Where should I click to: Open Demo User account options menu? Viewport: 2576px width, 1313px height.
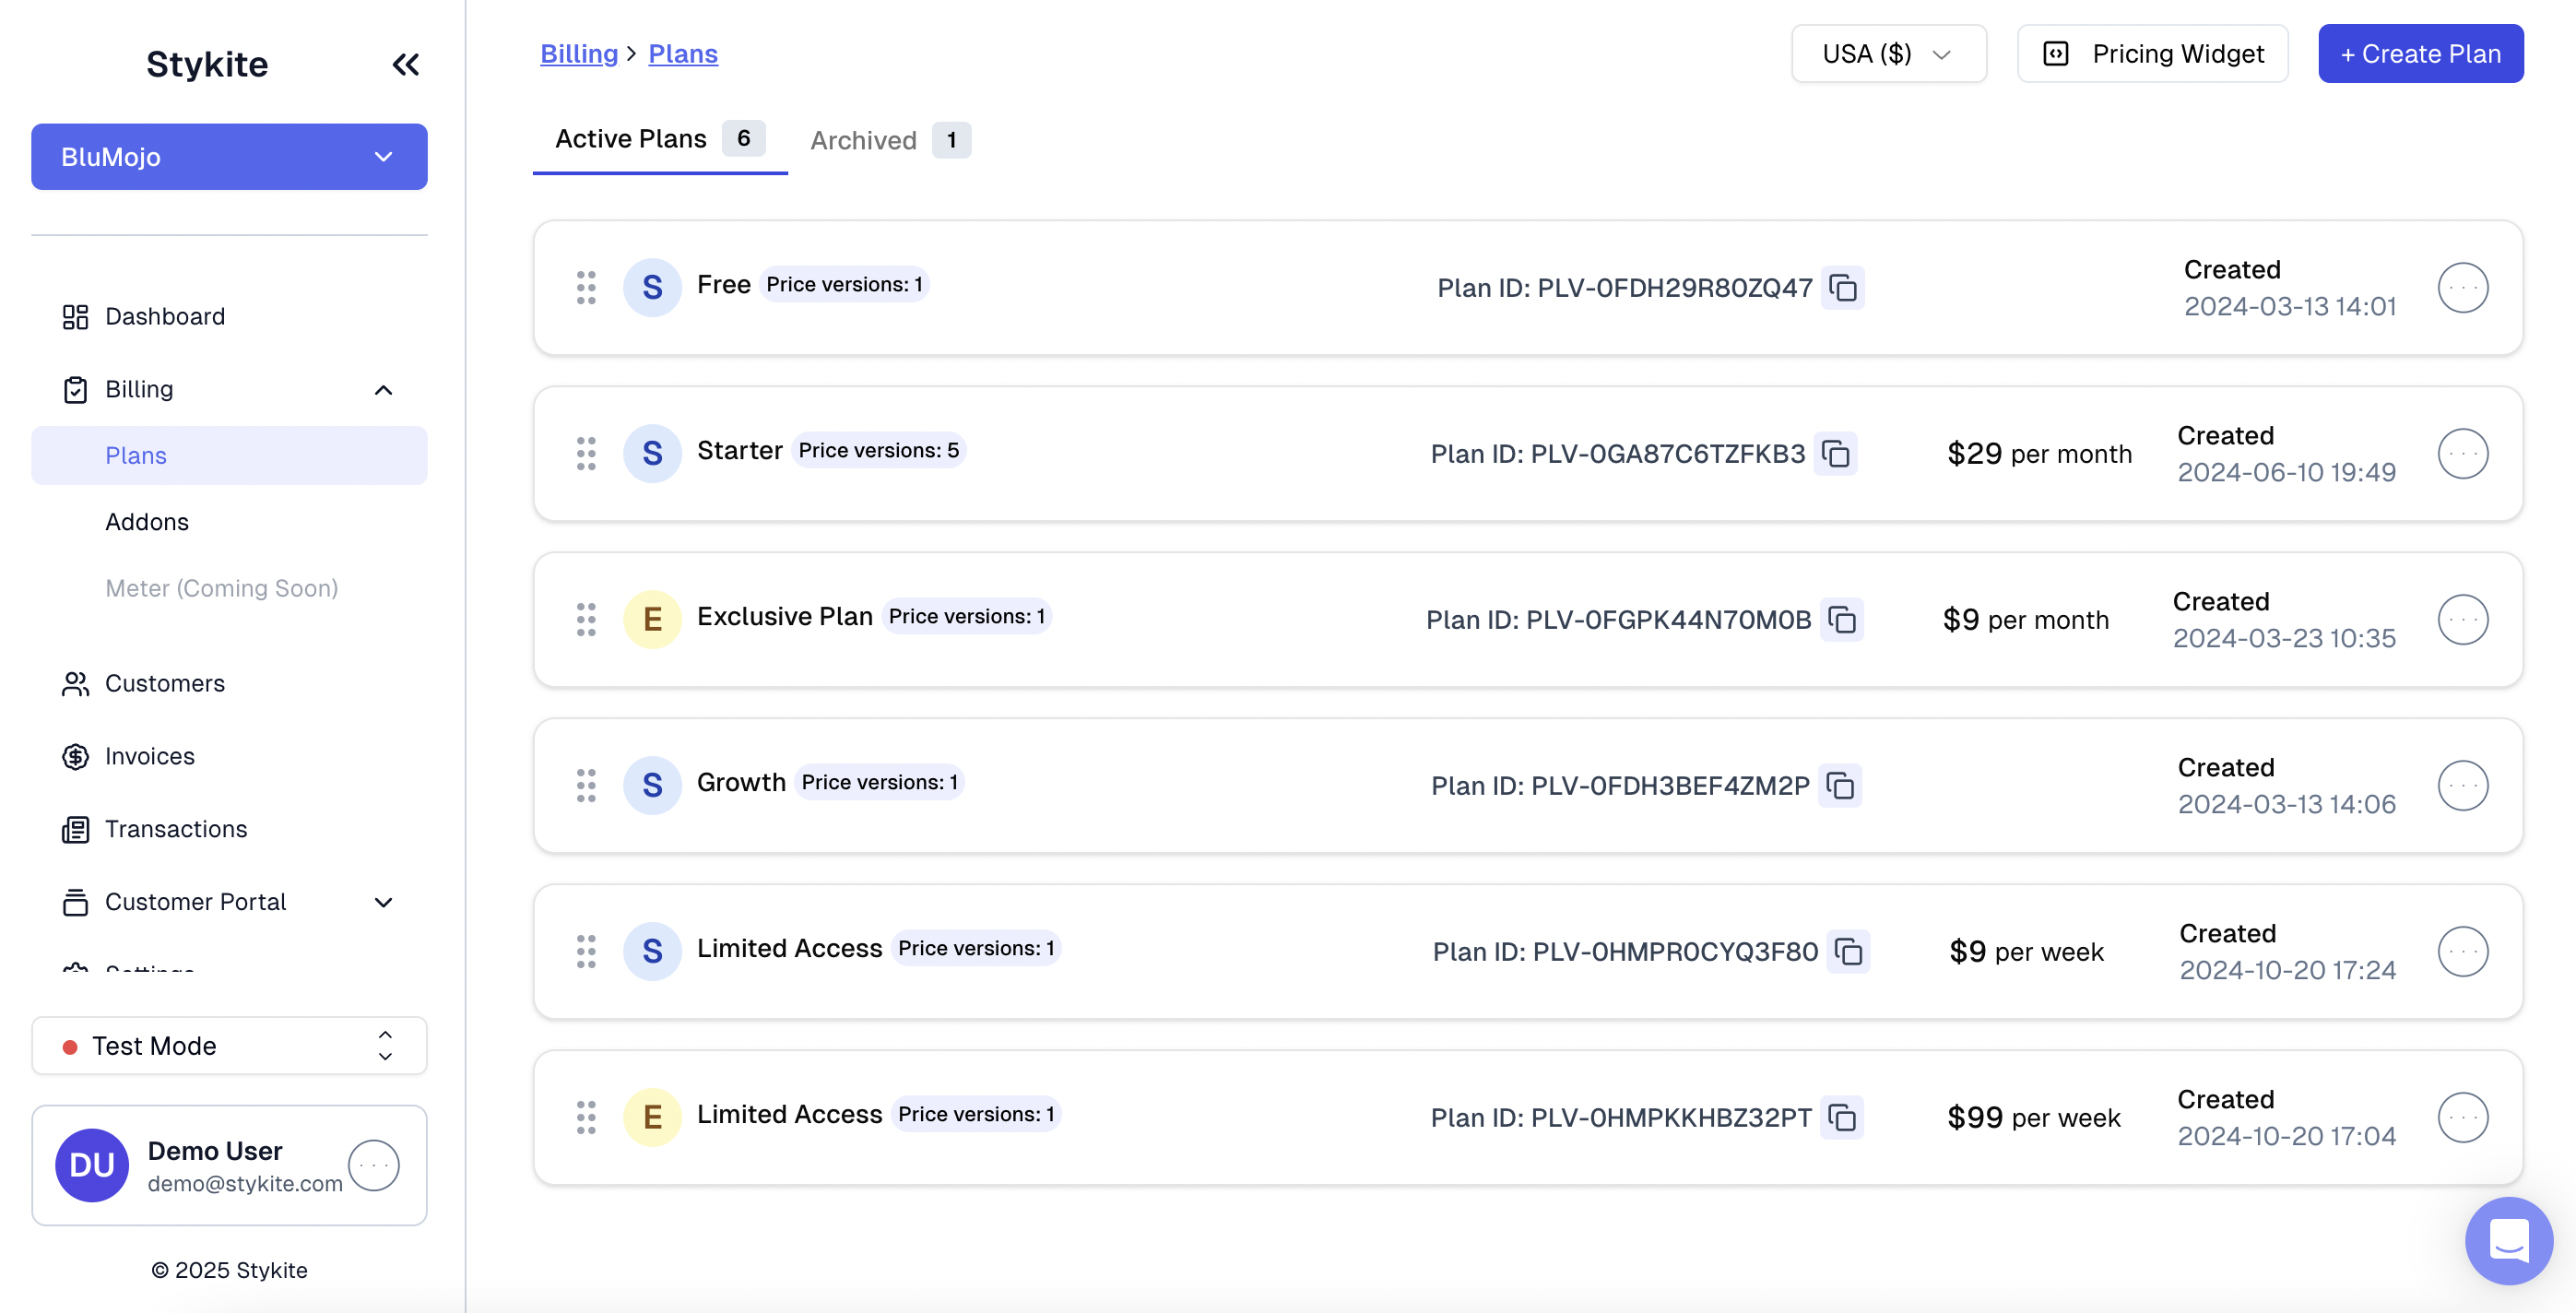pos(374,1166)
